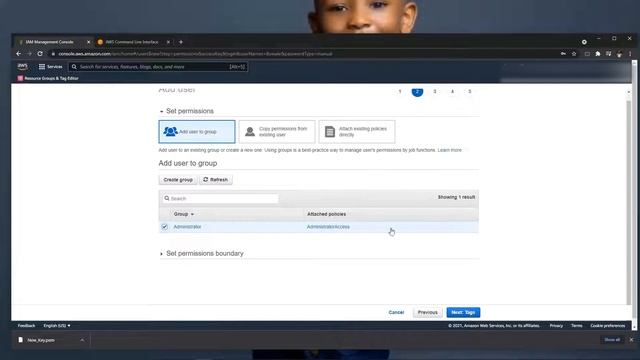This screenshot has height=360, width=640.
Task: Go to wizard step 1
Action: [x=400, y=91]
